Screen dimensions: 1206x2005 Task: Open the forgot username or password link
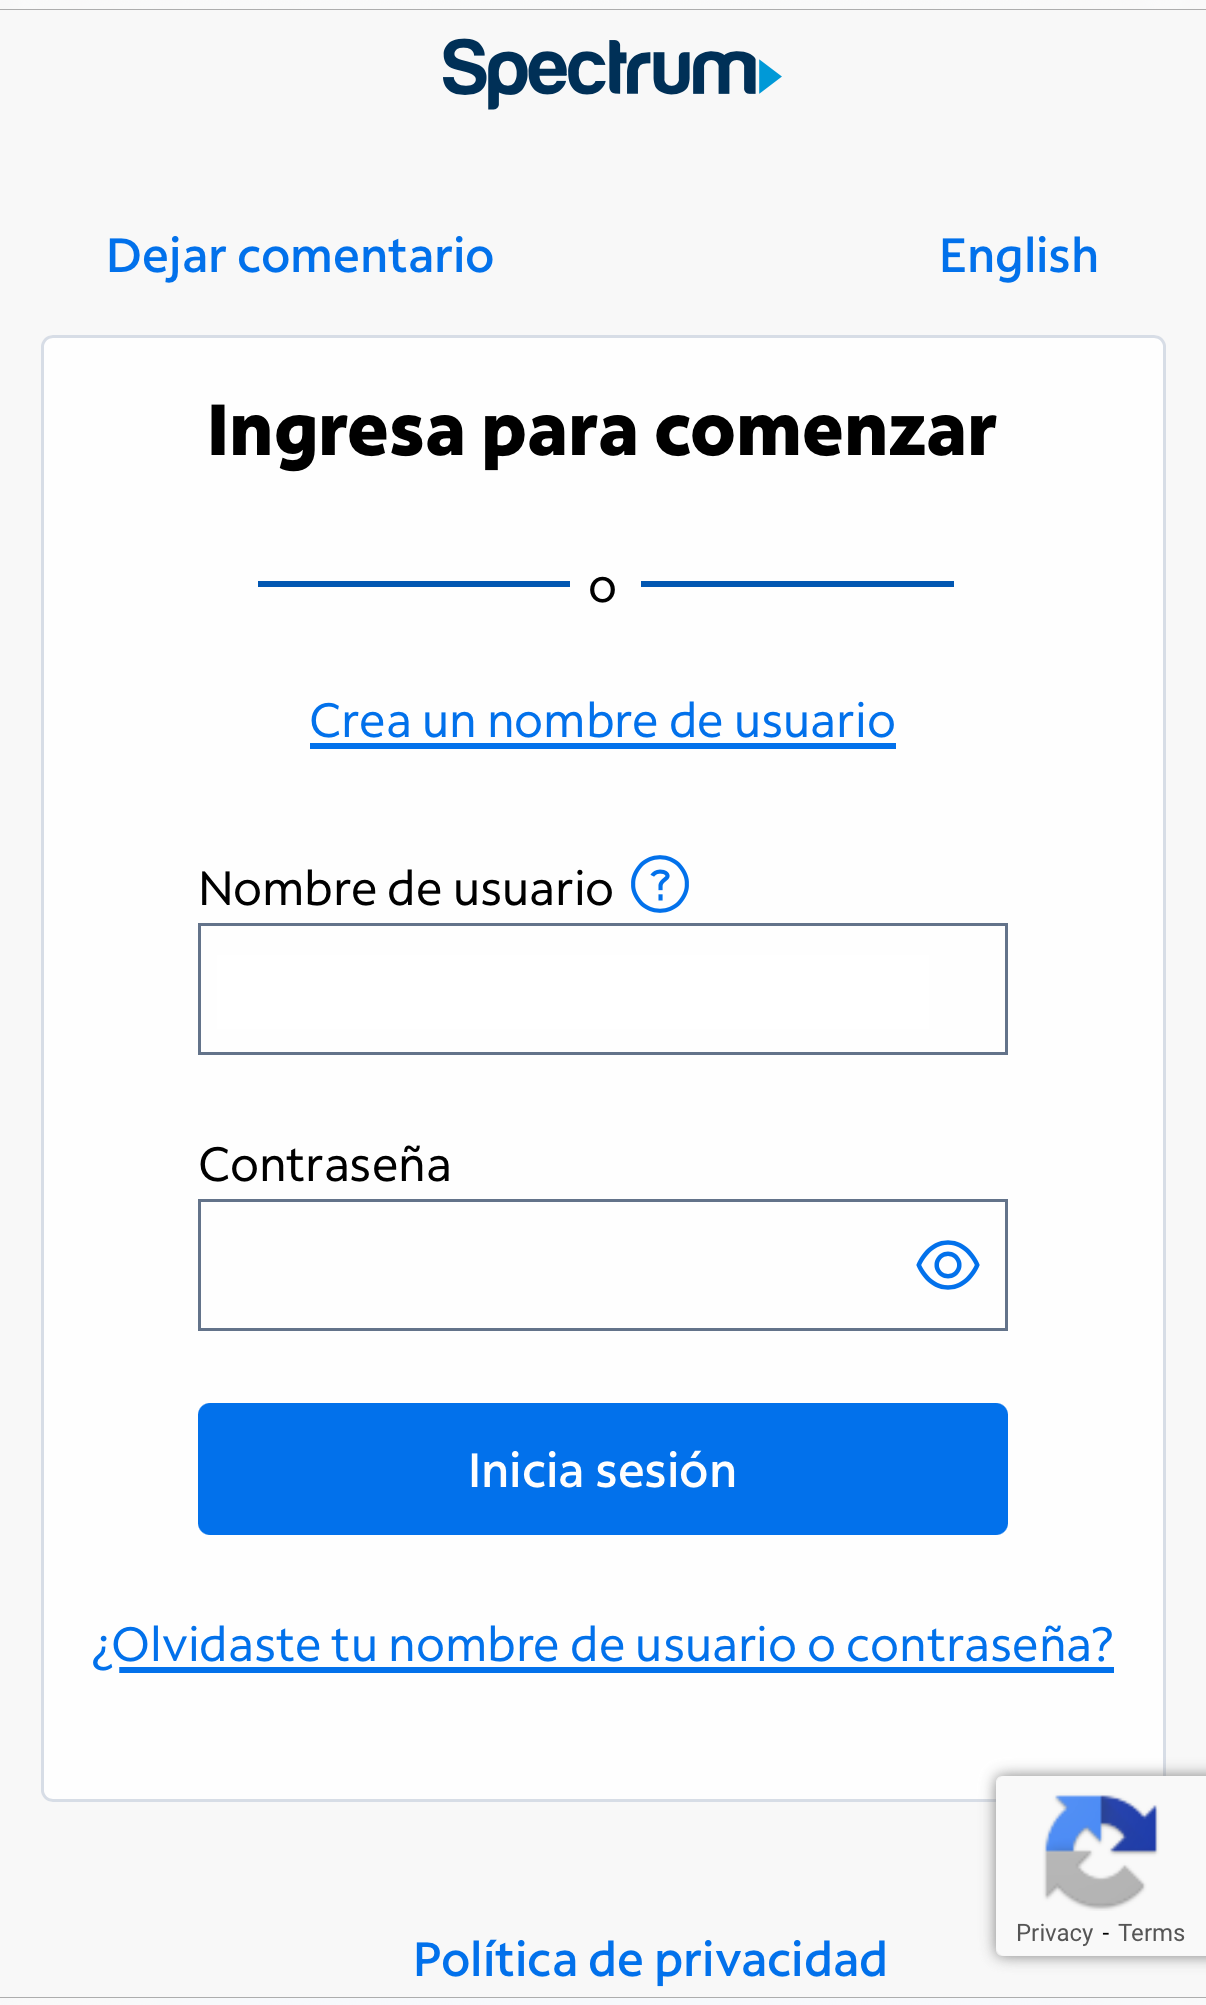coord(602,1645)
